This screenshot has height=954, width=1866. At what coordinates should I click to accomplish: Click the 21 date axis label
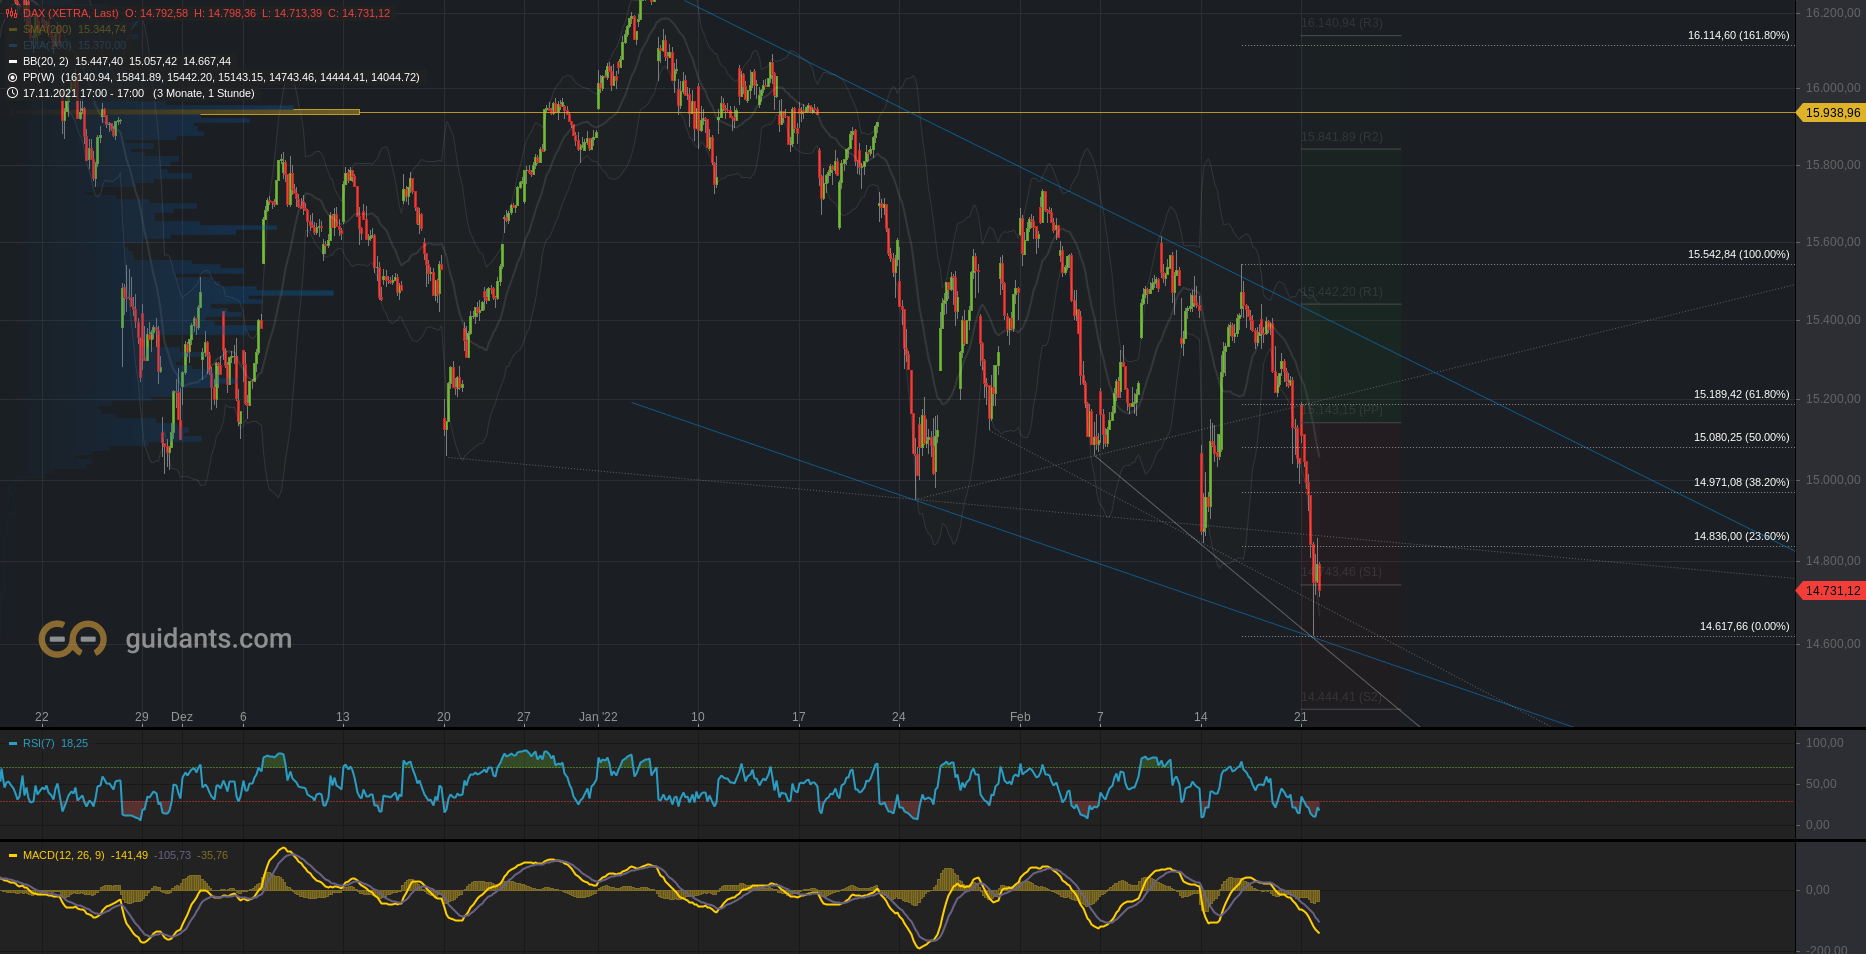1300,717
